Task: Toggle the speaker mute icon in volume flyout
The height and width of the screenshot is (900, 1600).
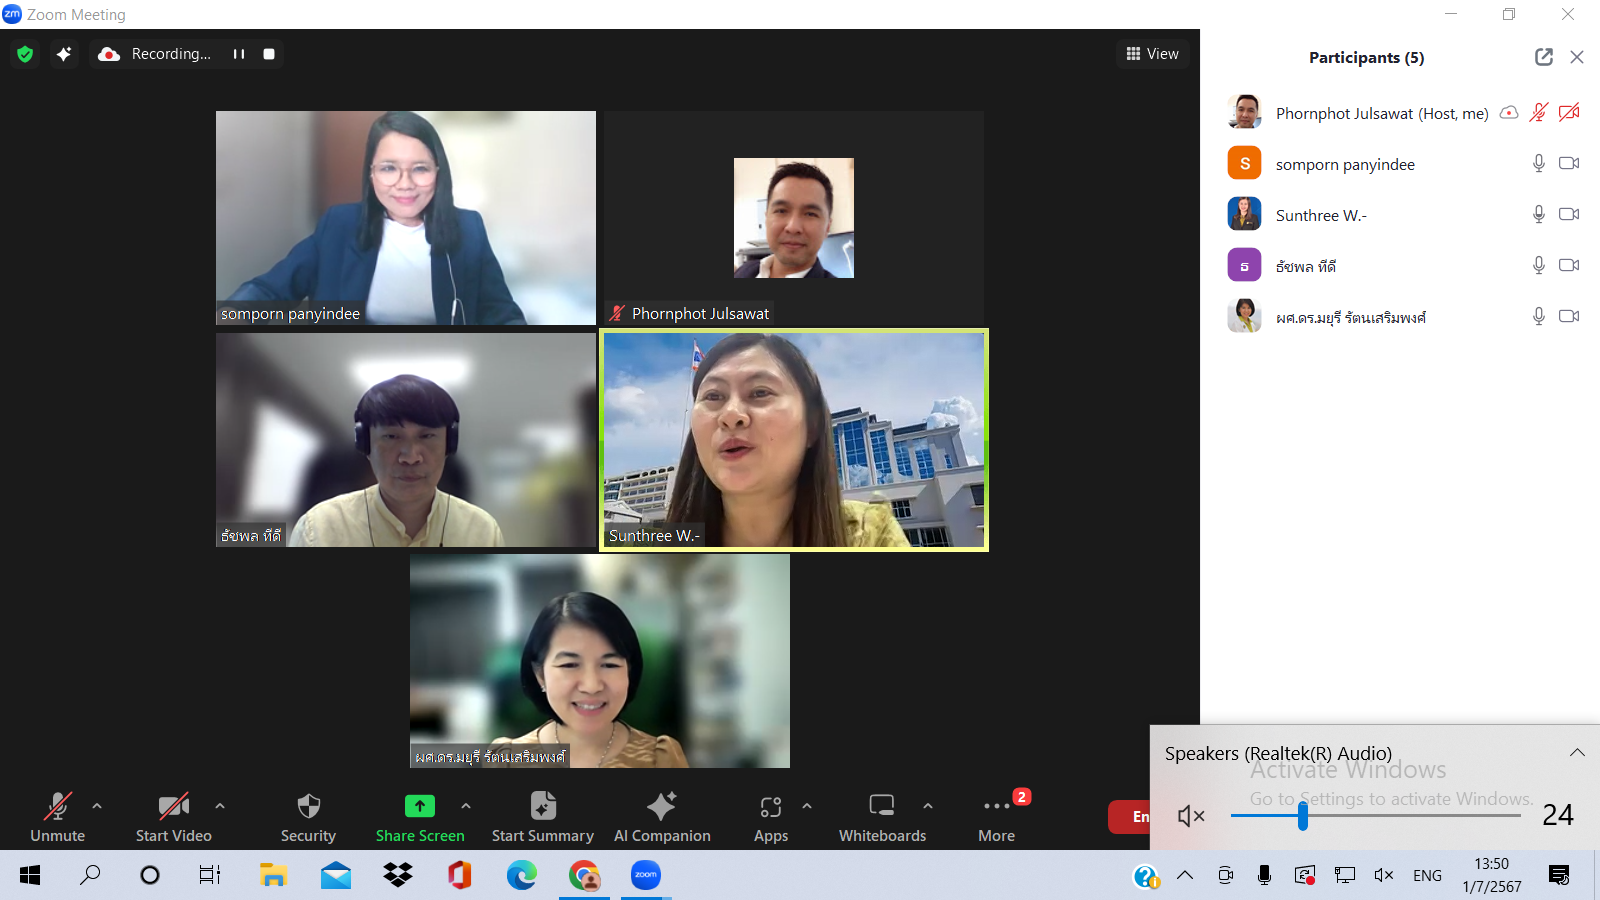Action: pos(1190,816)
